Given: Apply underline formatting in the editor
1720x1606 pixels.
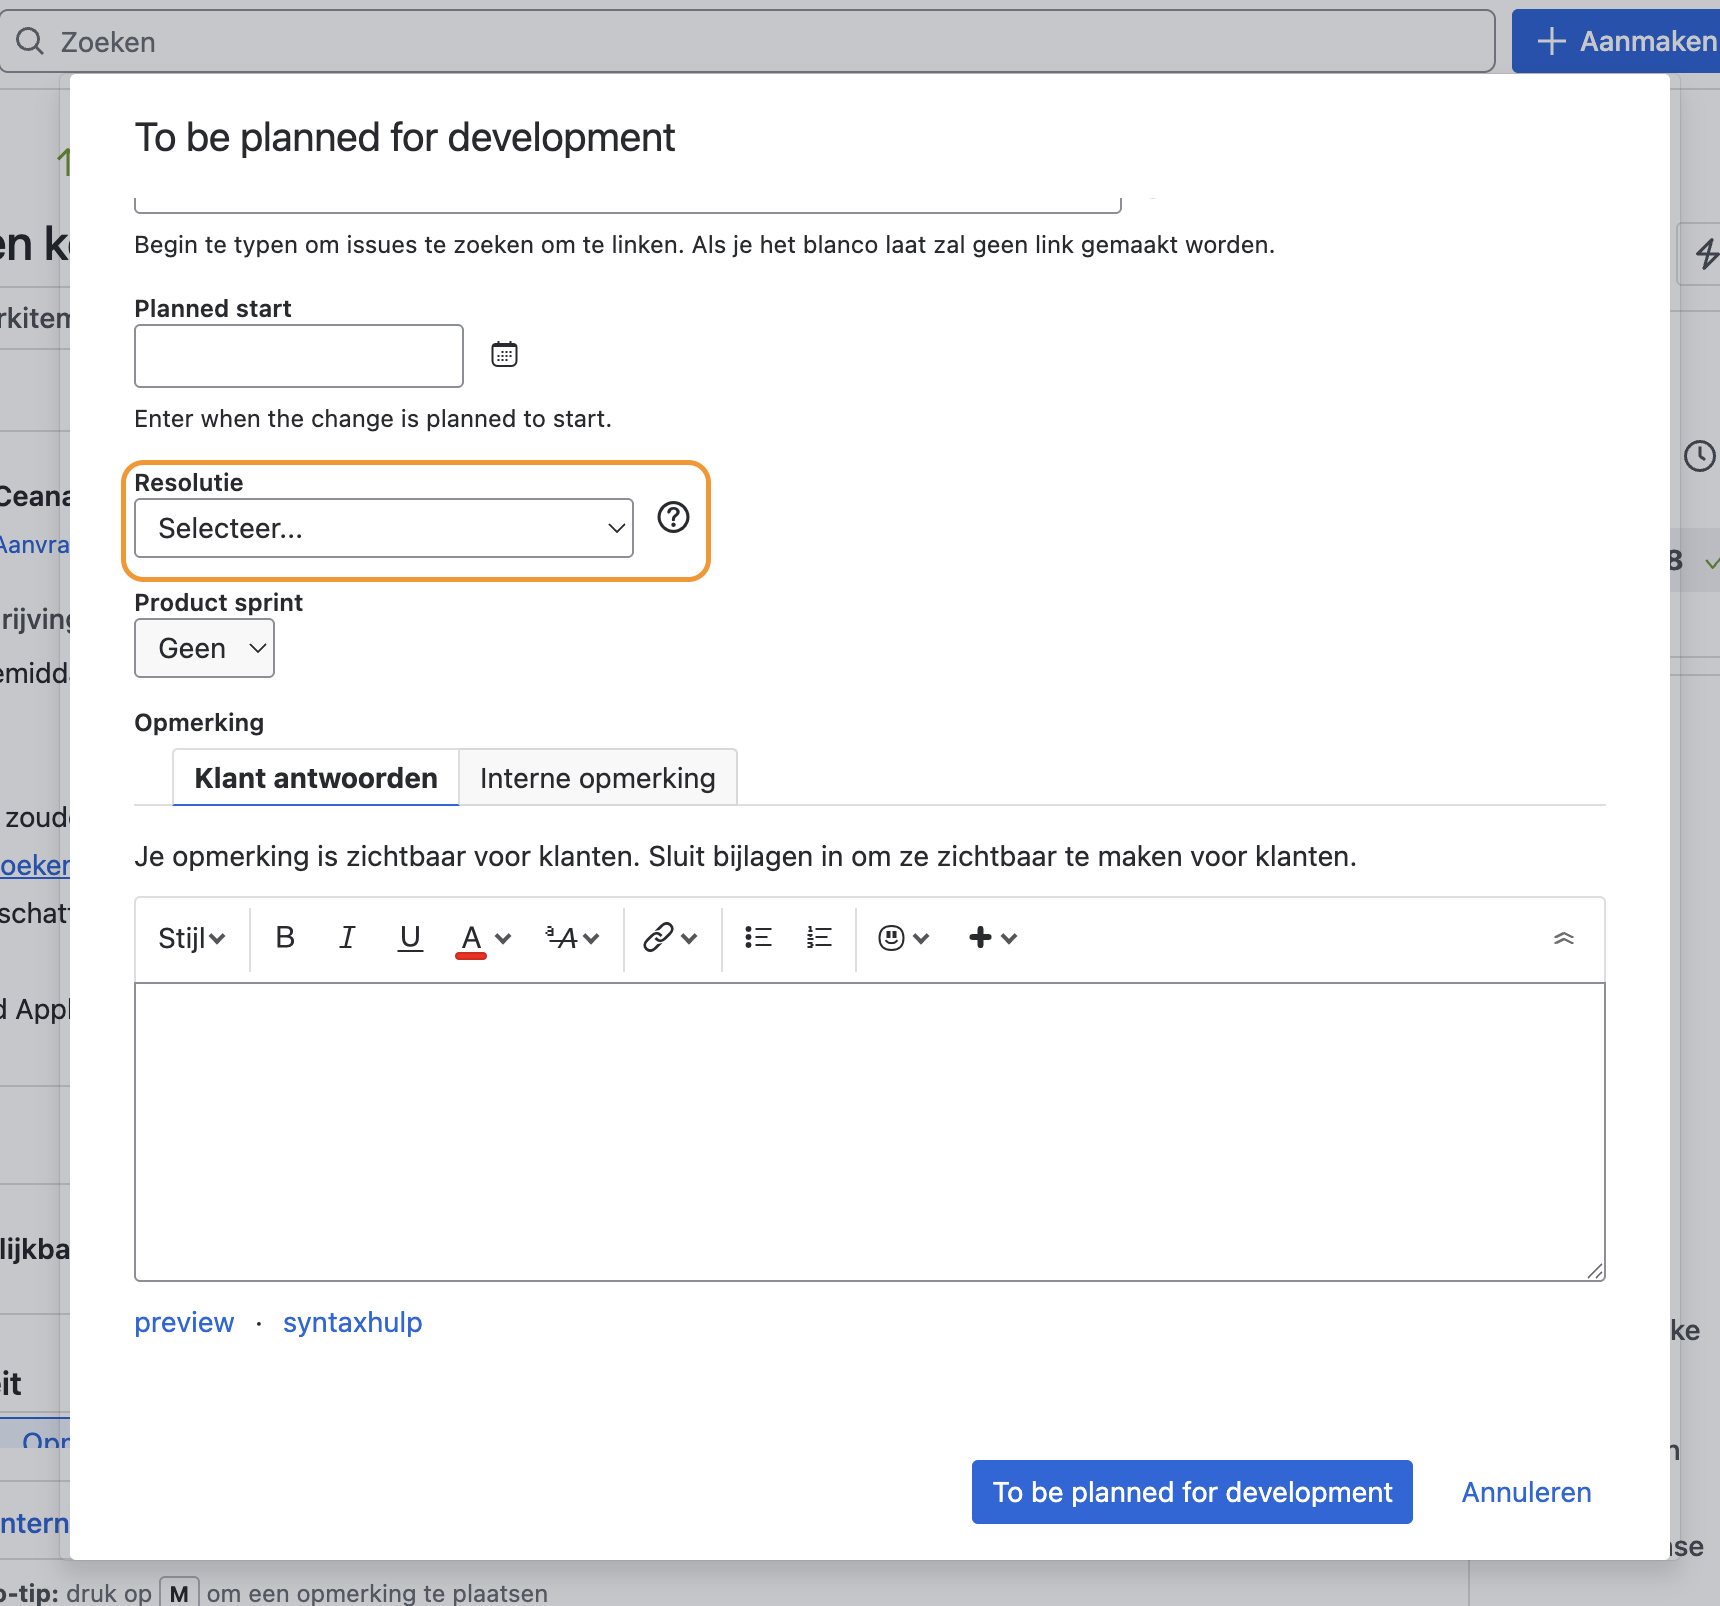Looking at the screenshot, I should point(410,937).
